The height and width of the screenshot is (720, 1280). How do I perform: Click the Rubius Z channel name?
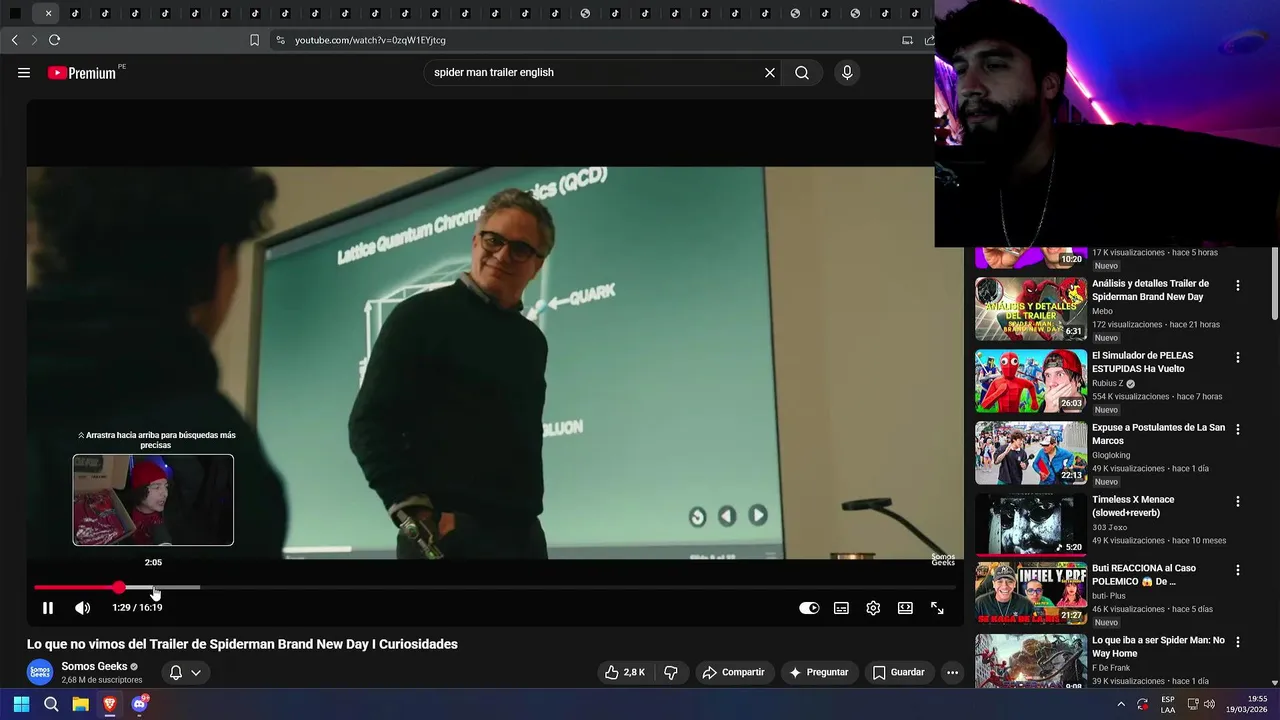1108,383
